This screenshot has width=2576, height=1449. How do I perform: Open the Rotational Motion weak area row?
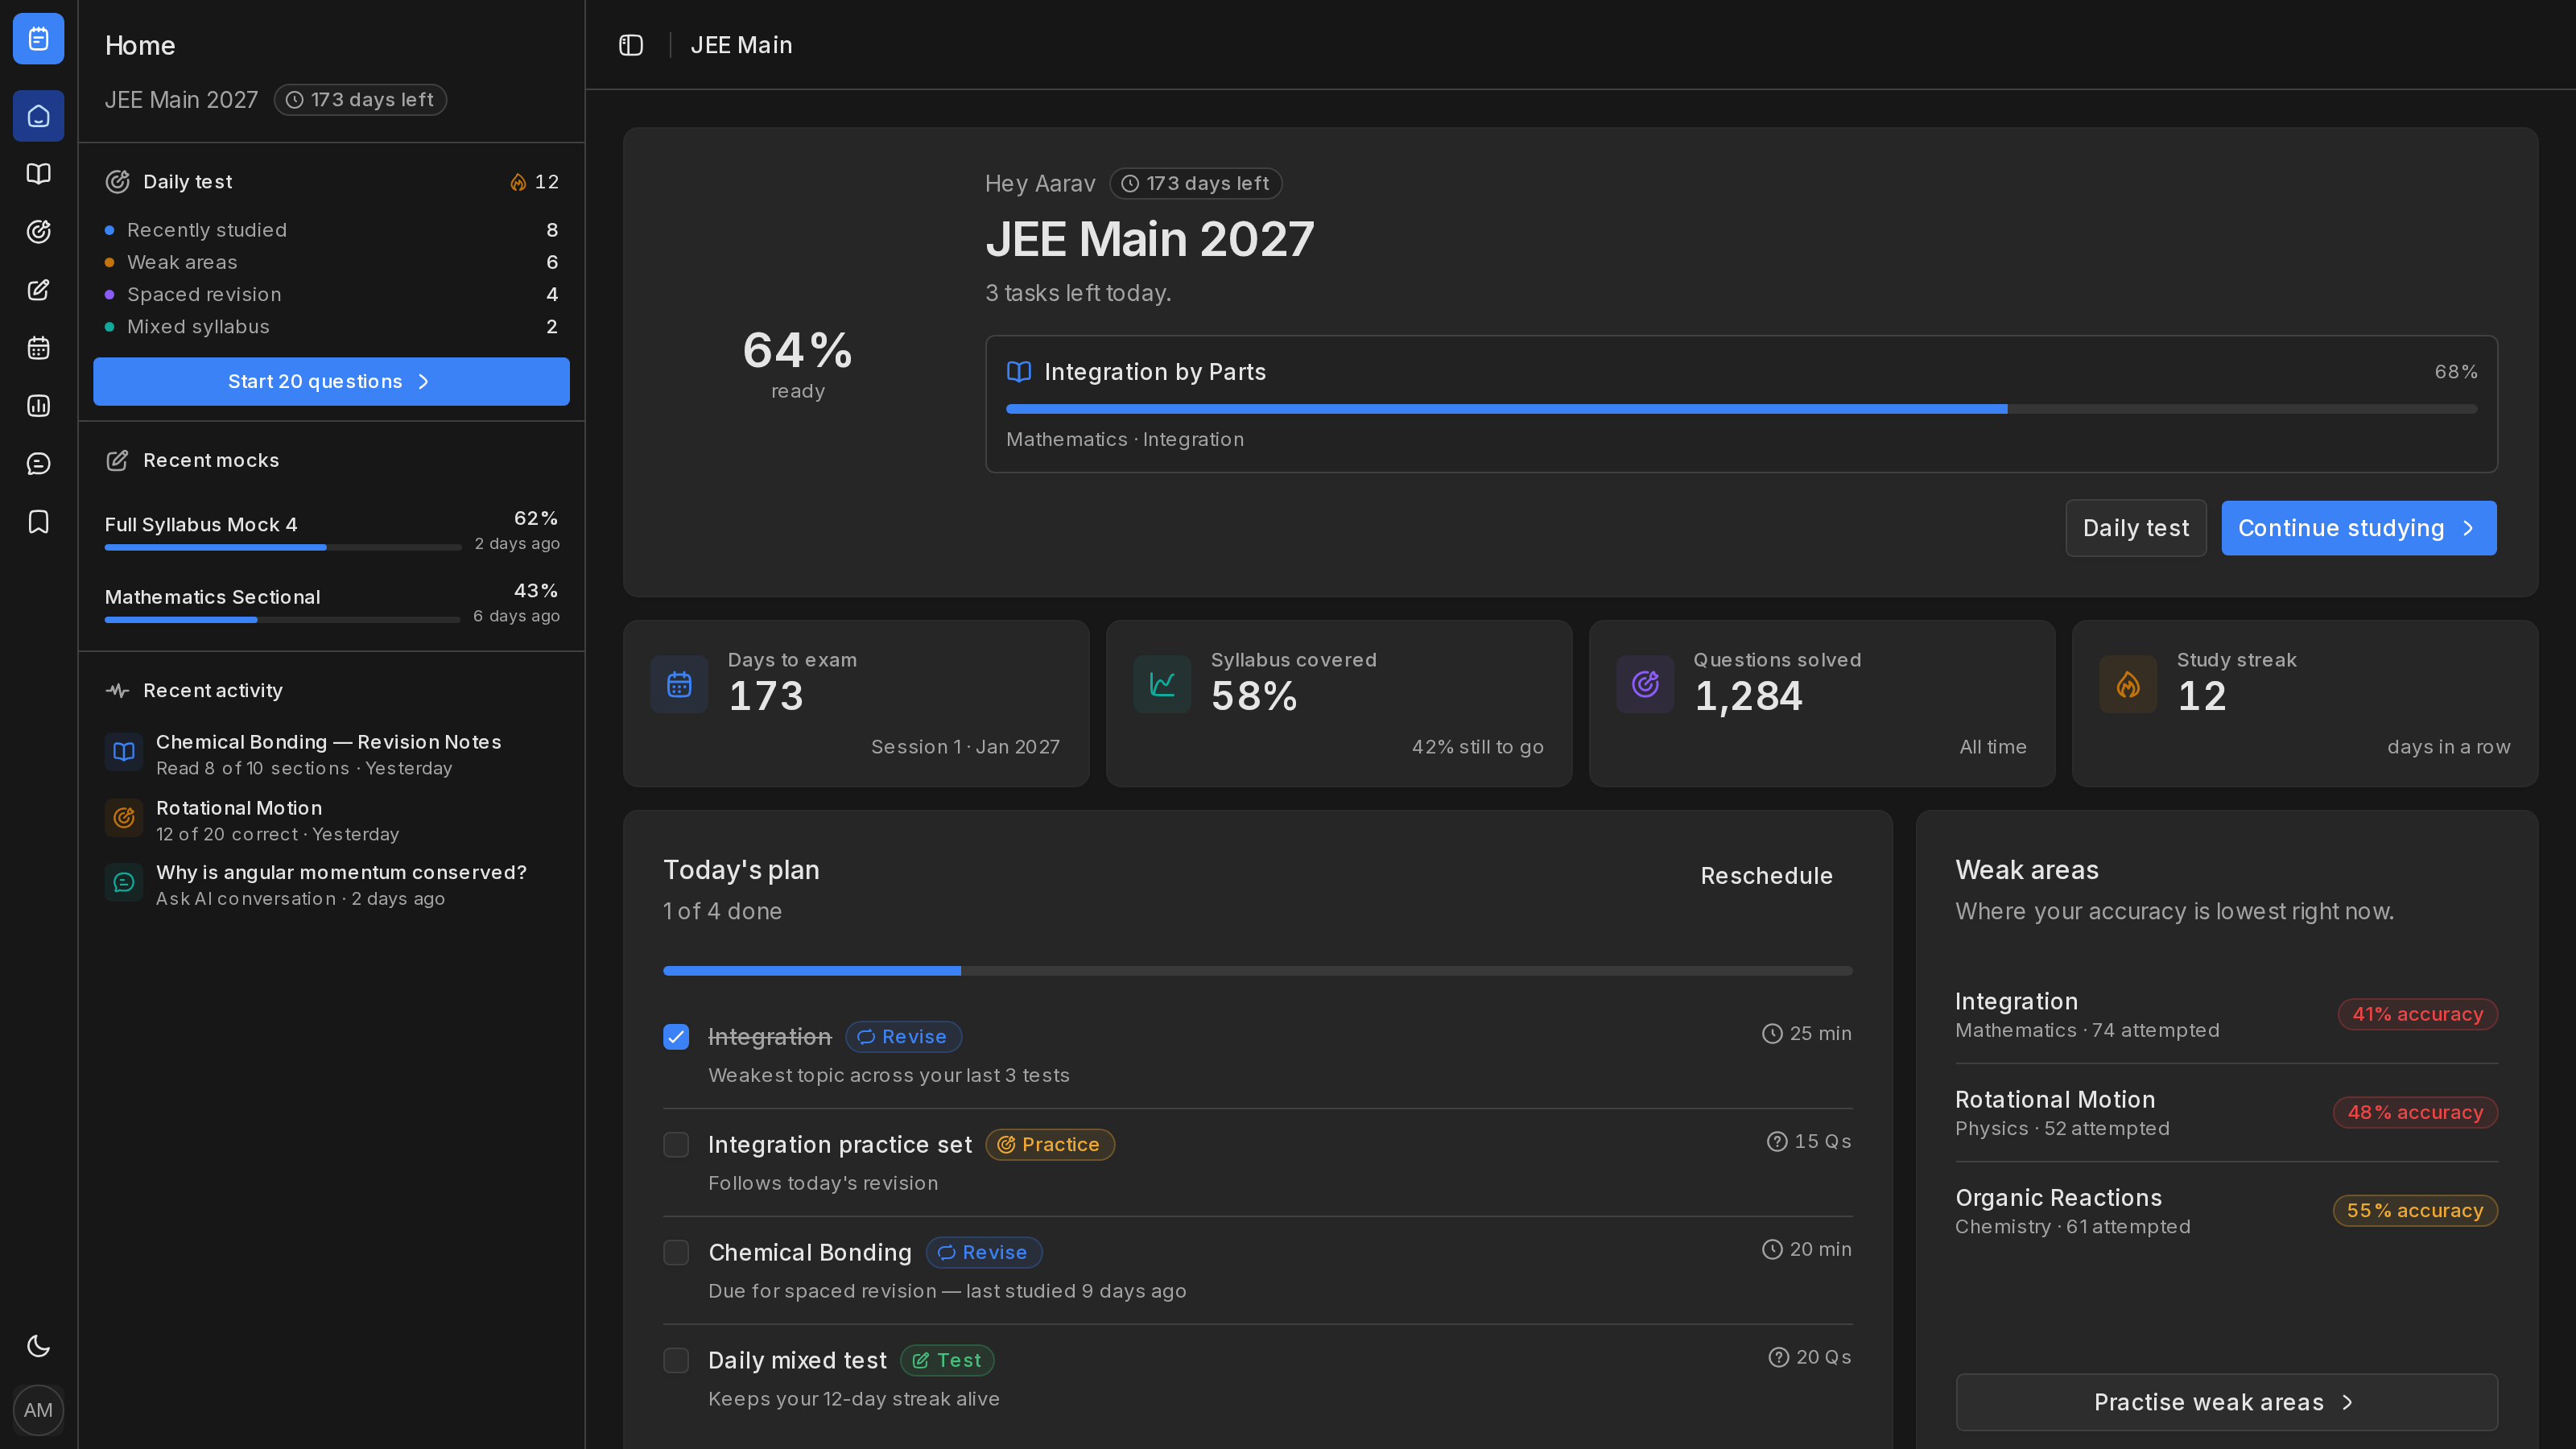(x=2226, y=1113)
